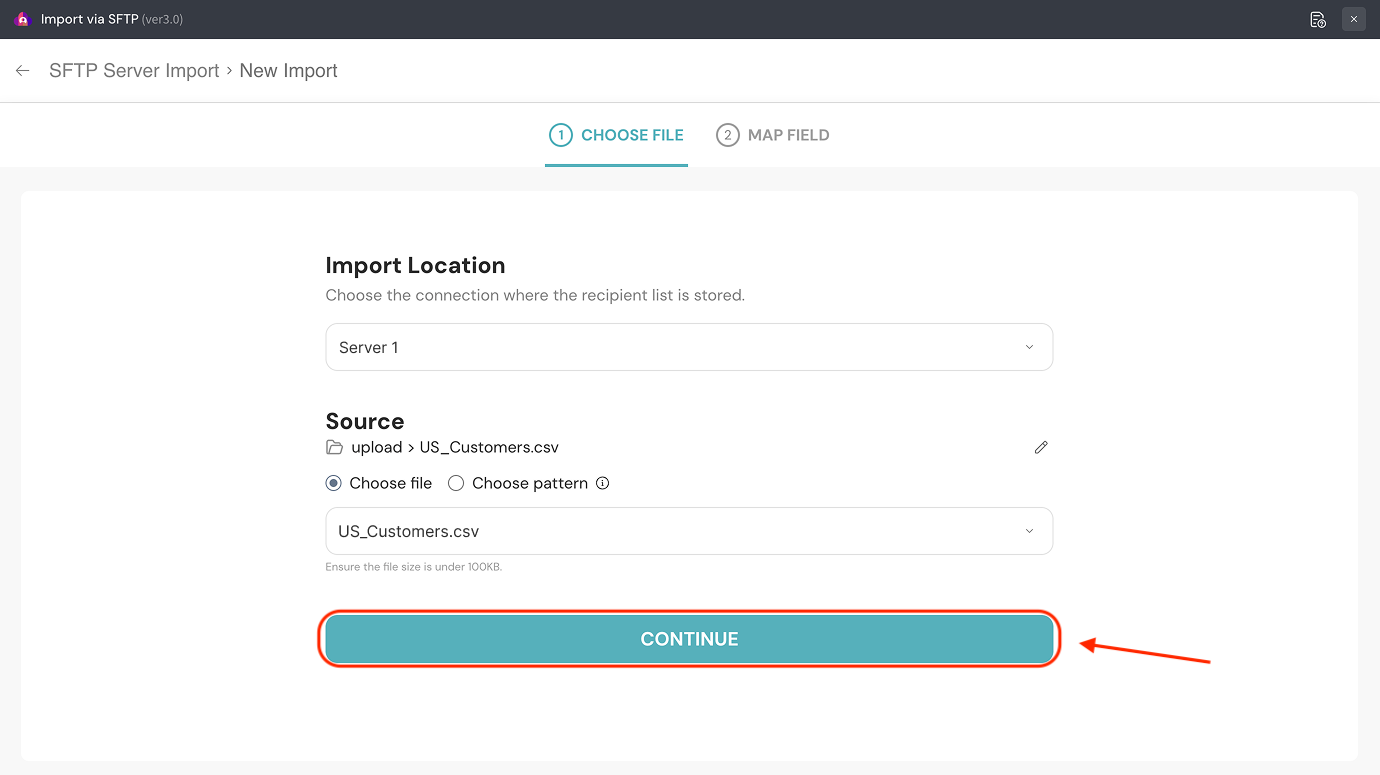Open the SFTP Server Import breadcrumb

click(x=134, y=71)
